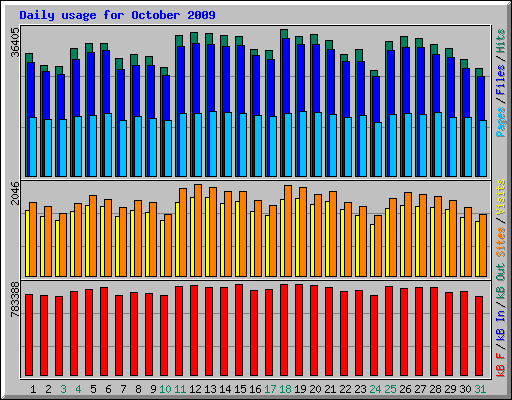
Task: Pick day 5 axis label
Action: 93,389
